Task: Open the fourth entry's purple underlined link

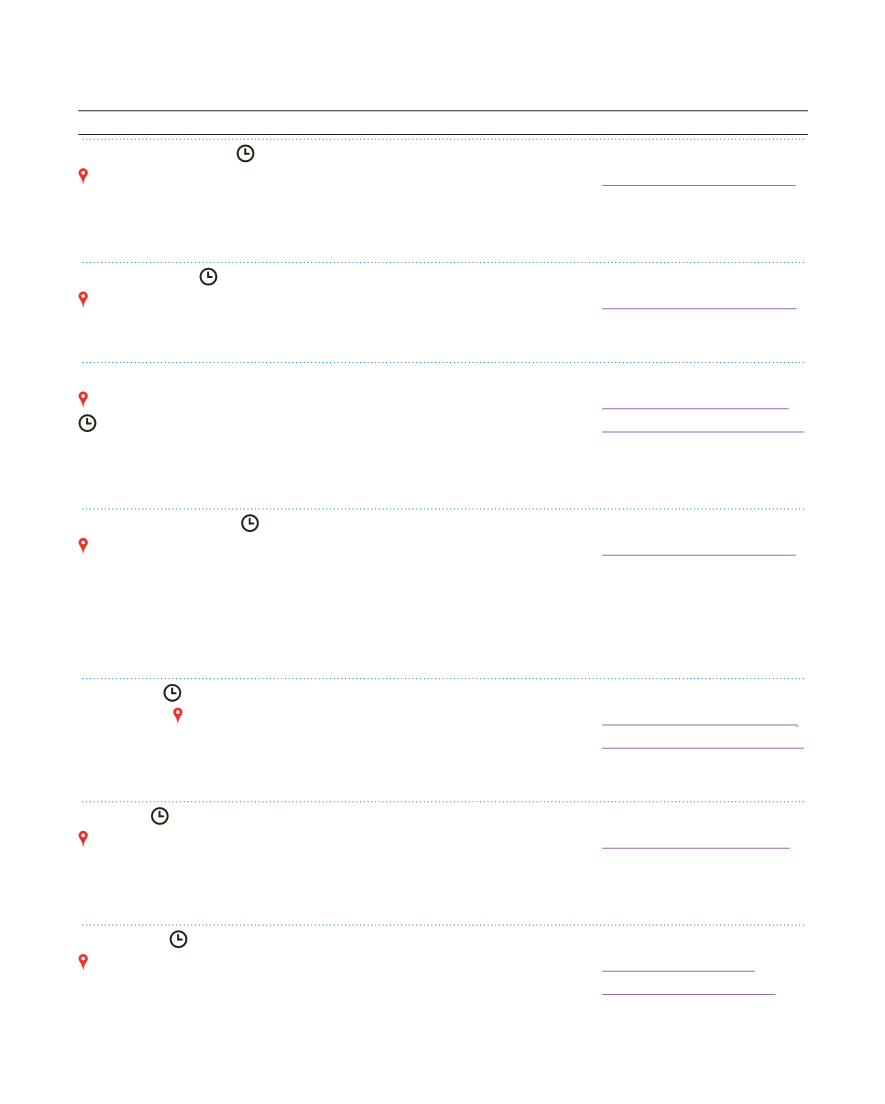Action: pos(698,553)
